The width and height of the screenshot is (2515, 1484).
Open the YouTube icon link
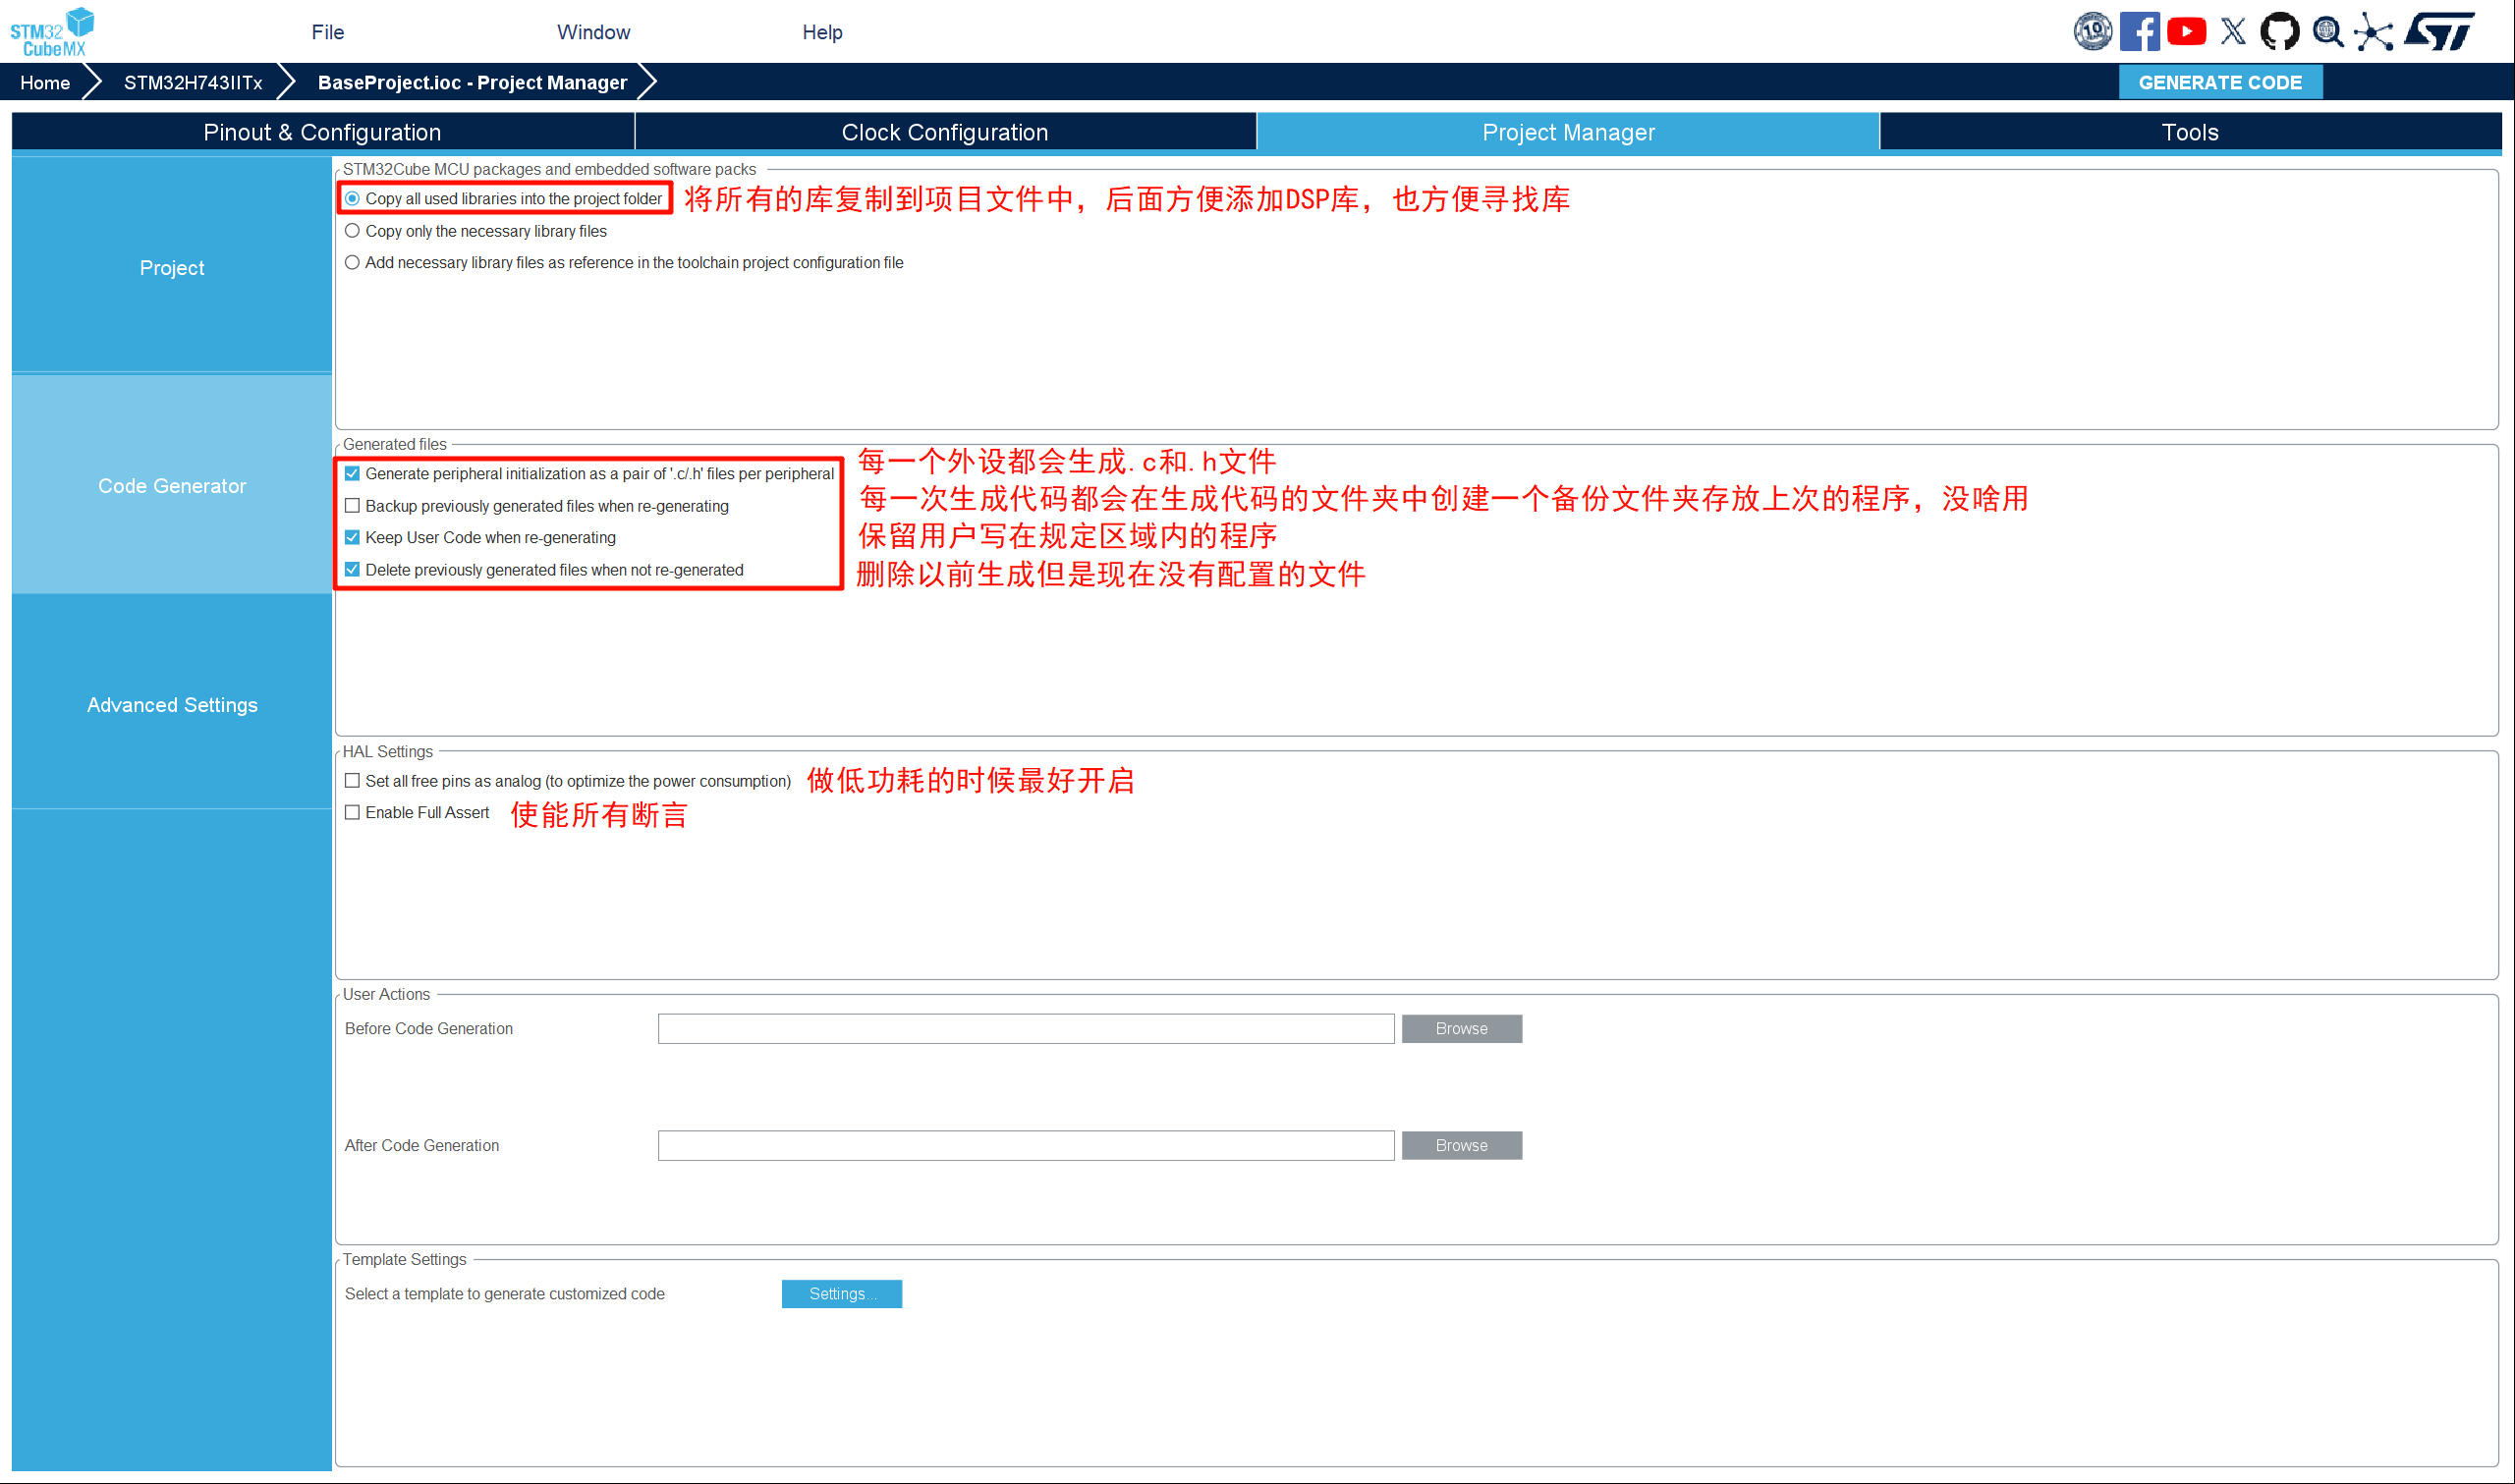tap(2186, 31)
